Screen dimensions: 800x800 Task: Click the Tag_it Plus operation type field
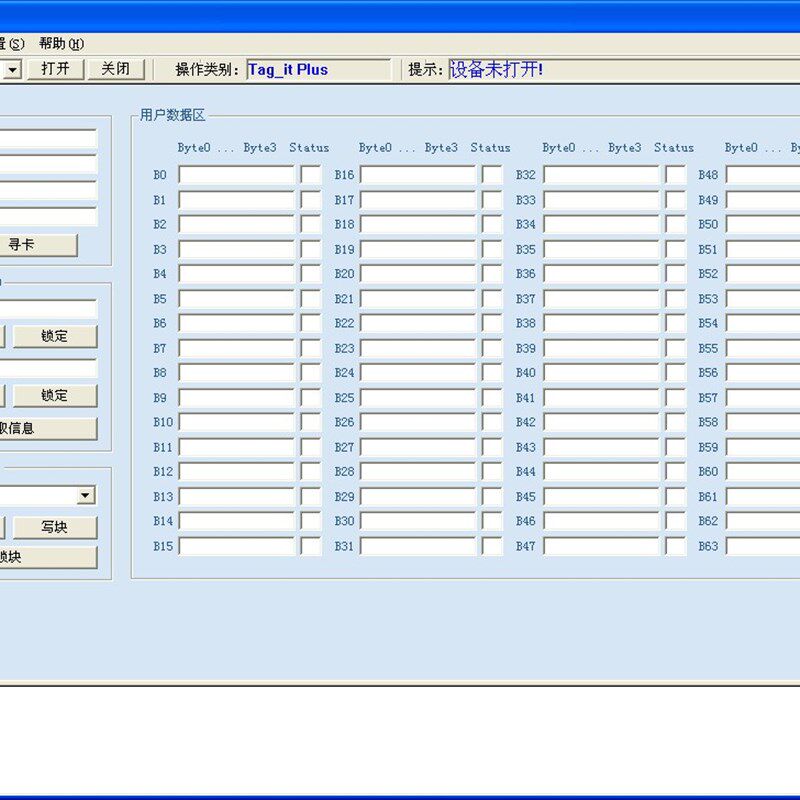319,69
